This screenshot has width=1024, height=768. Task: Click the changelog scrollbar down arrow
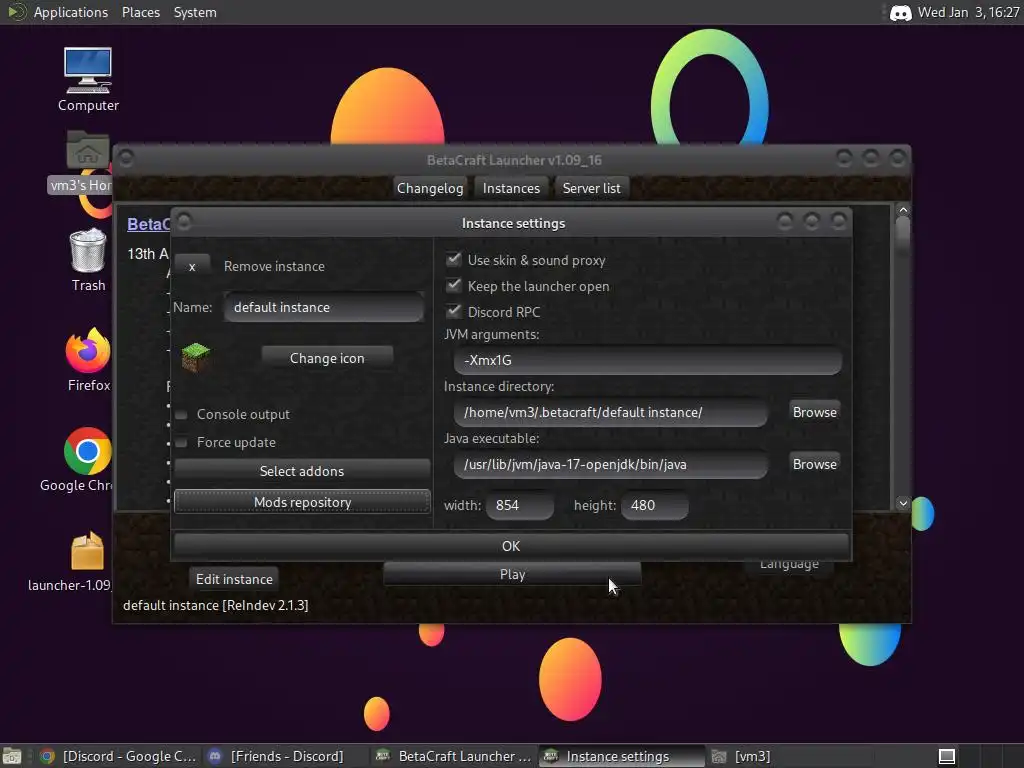tap(903, 503)
